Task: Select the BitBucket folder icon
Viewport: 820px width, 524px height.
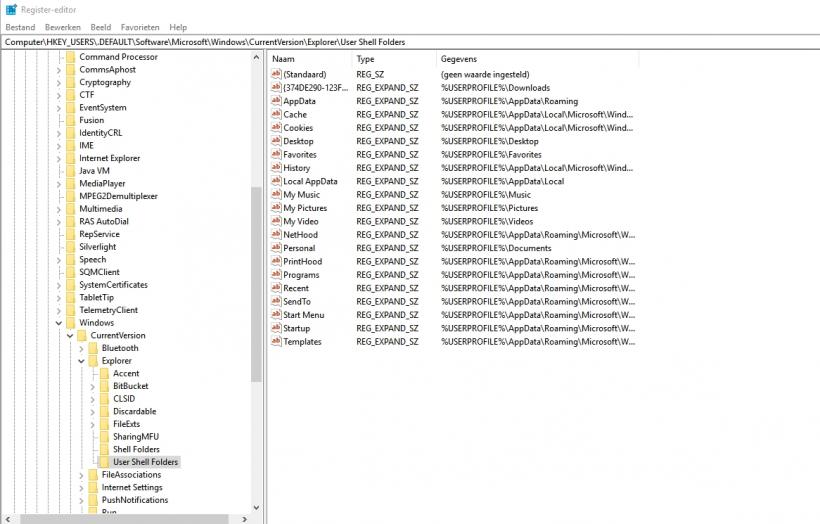Action: point(104,386)
